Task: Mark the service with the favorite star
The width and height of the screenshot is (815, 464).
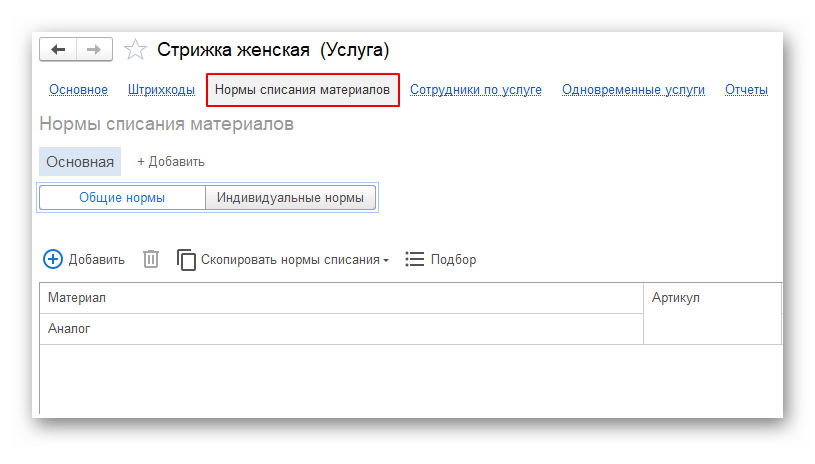Action: [x=135, y=50]
